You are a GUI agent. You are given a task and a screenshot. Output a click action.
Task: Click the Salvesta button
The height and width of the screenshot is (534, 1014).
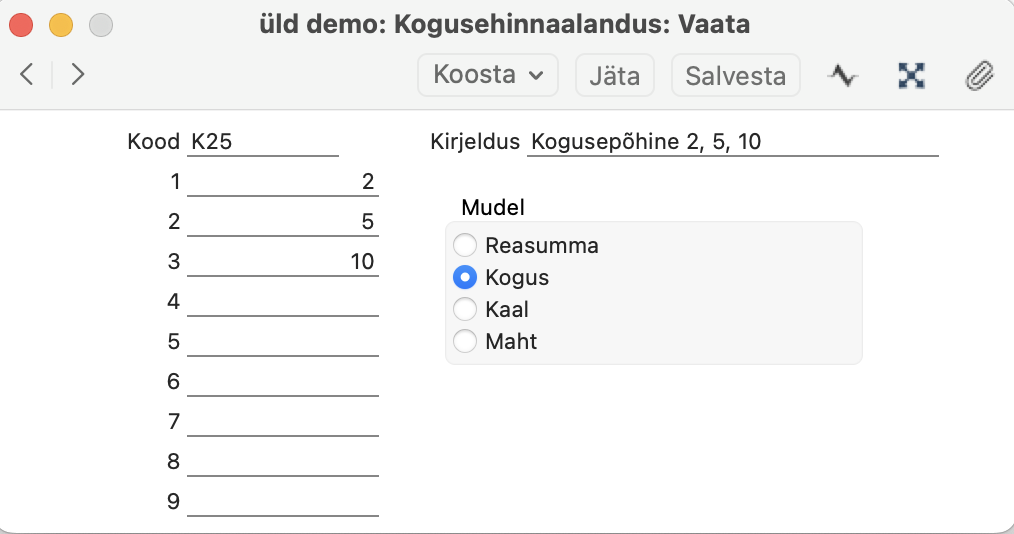pyautogui.click(x=736, y=75)
